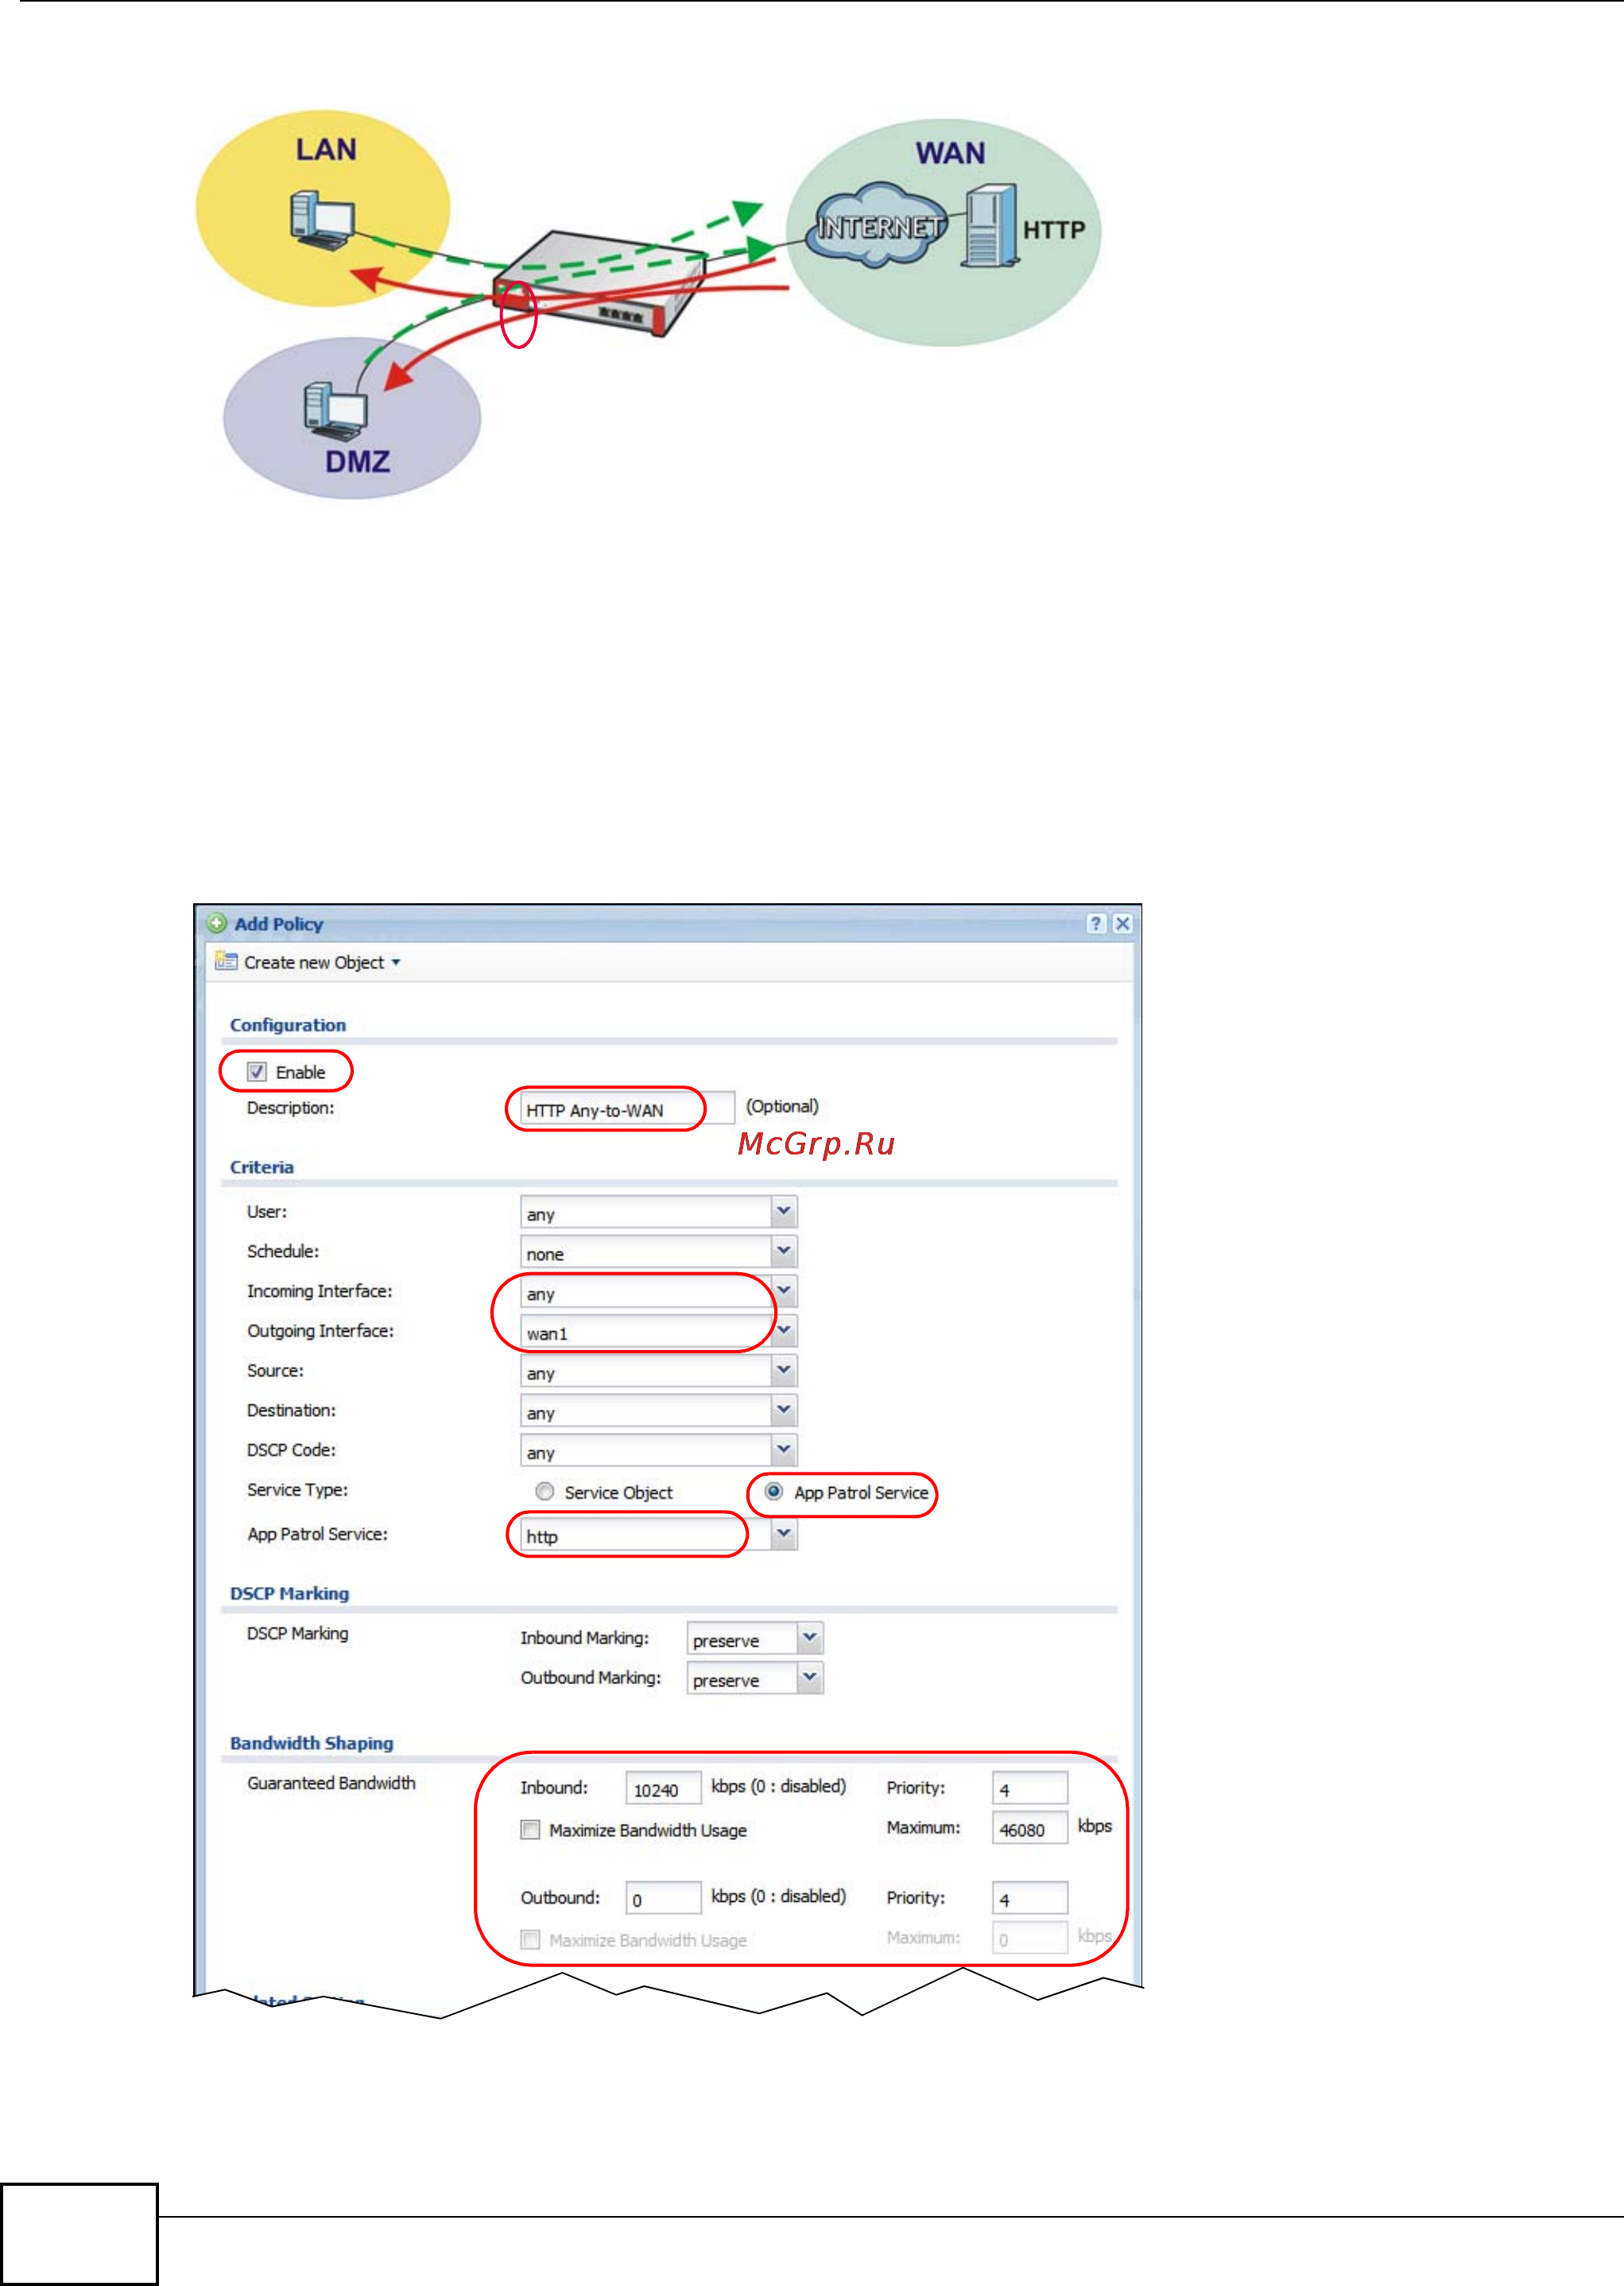Viewport: 1624px width, 2286px height.
Task: Click the Inbound Maximum kbps field
Action: point(1030,1828)
